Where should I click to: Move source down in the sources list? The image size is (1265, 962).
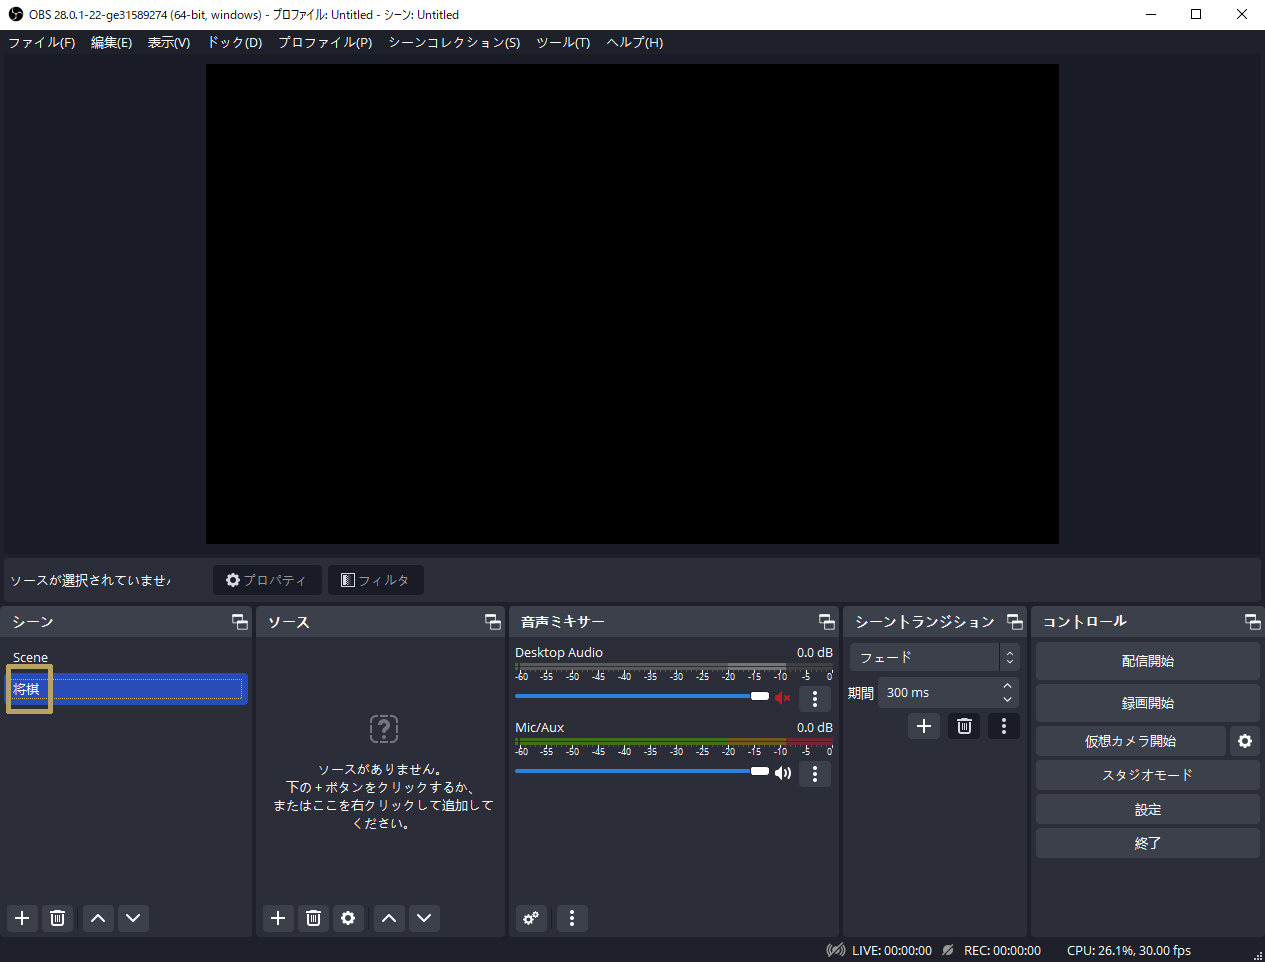point(424,918)
